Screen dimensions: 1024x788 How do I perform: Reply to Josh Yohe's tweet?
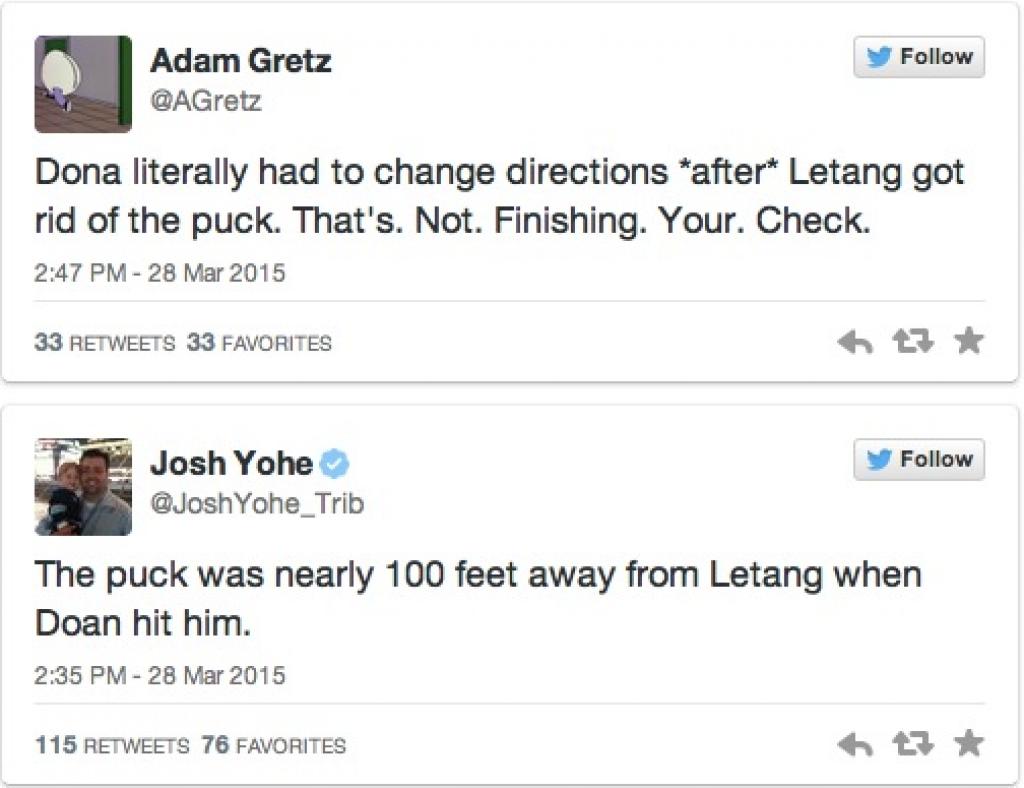(x=855, y=745)
